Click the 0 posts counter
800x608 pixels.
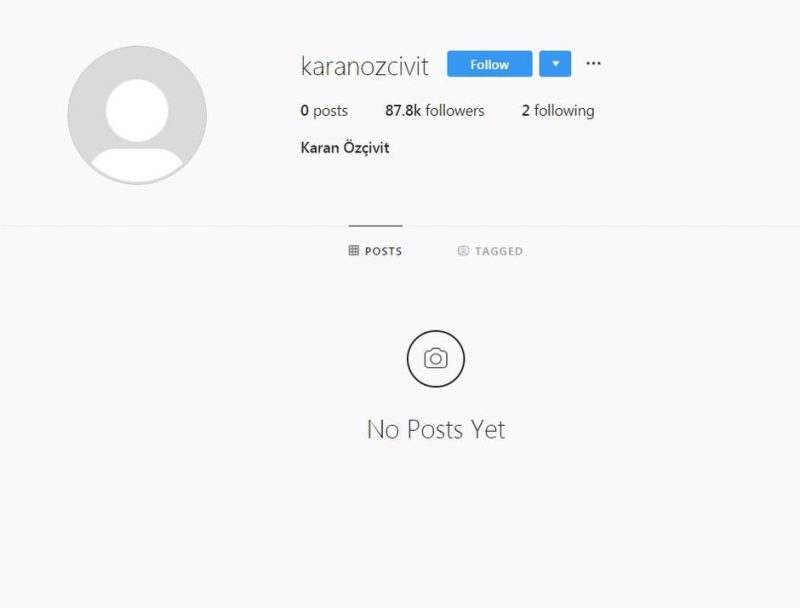pyautogui.click(x=324, y=110)
